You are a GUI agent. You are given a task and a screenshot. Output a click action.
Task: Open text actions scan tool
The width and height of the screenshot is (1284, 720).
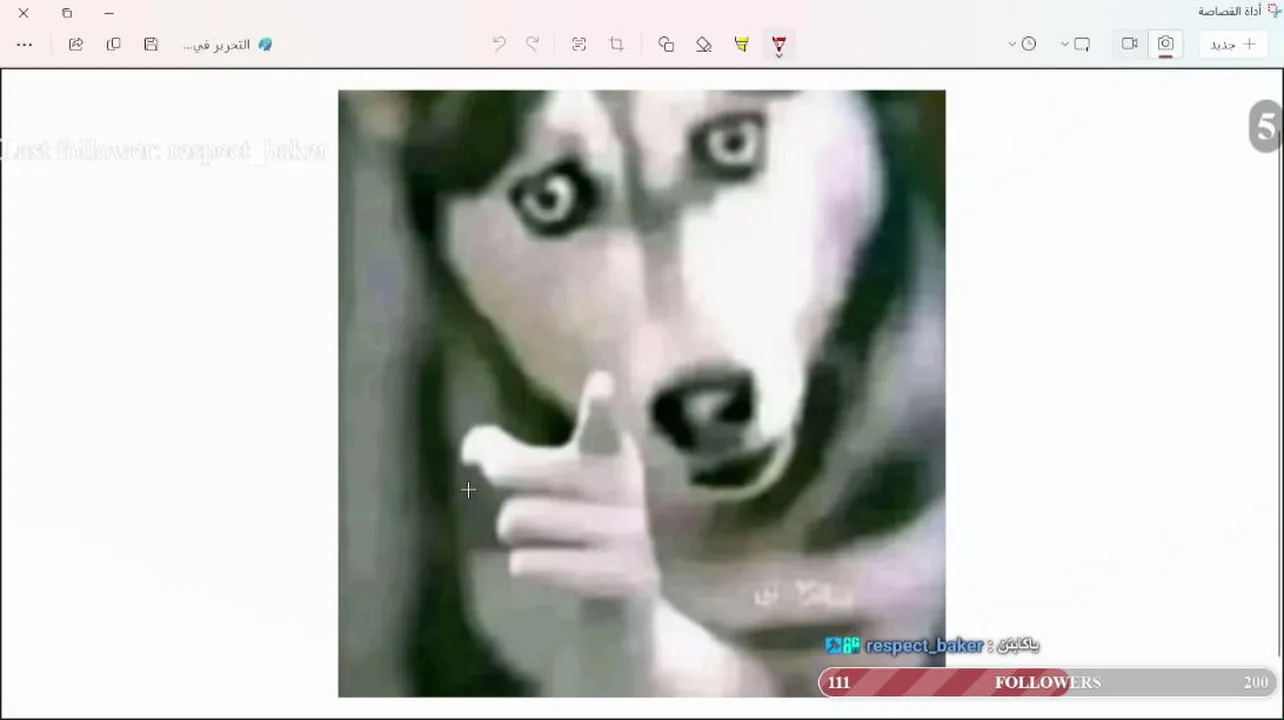[x=579, y=44]
